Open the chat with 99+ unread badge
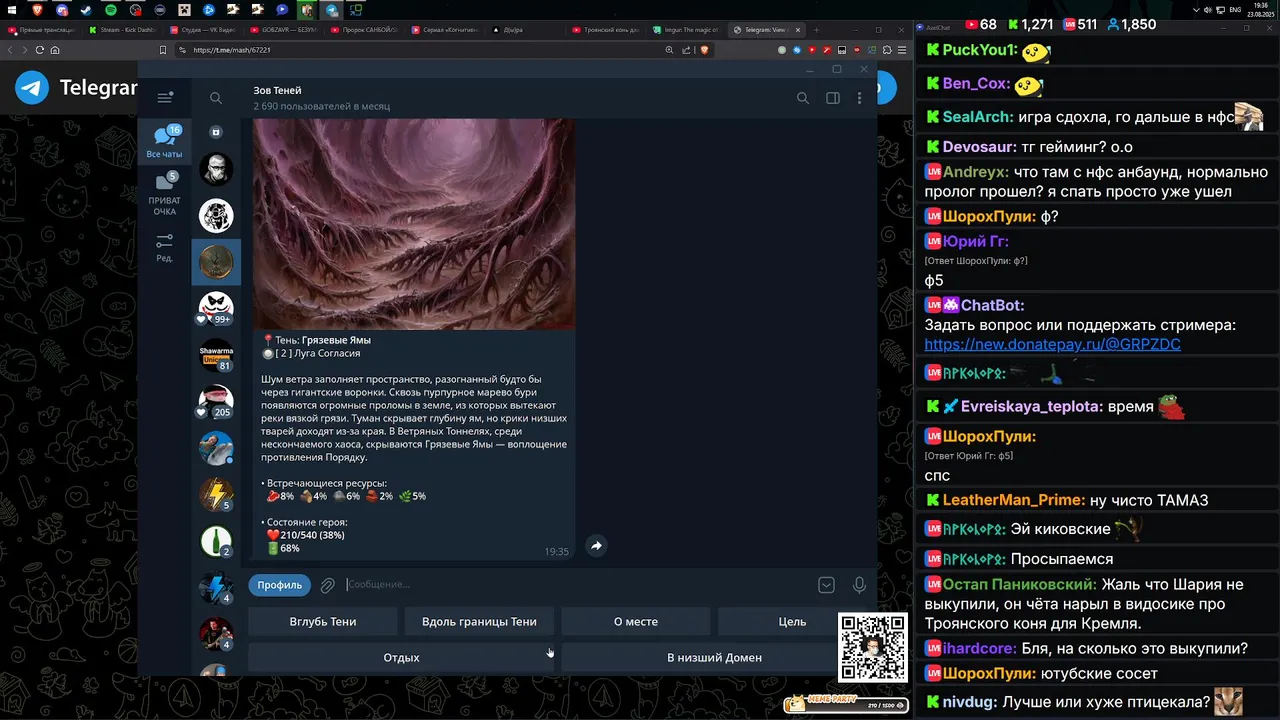 216,308
